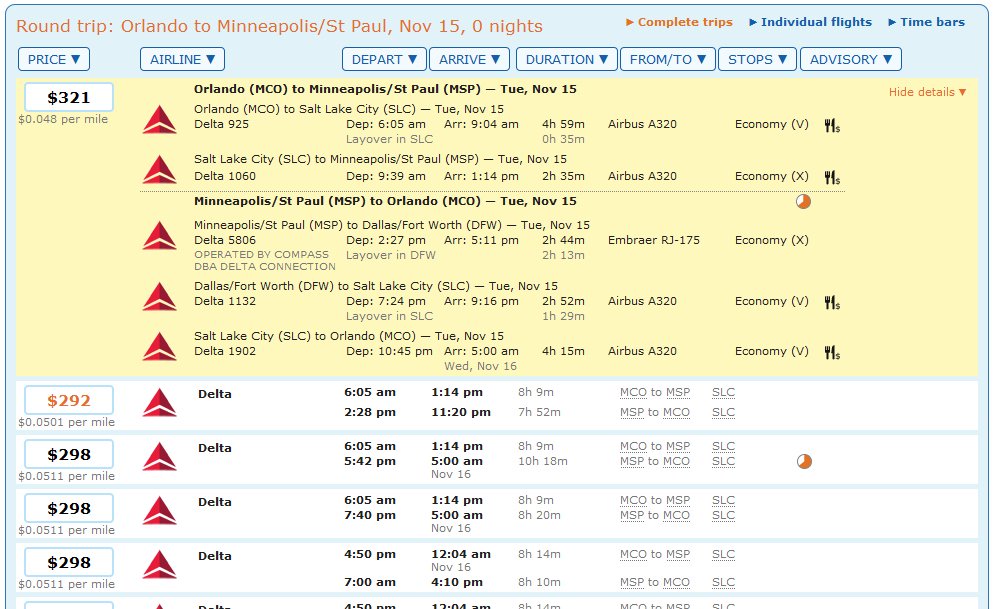1003x609 pixels.
Task: Click the SLC stop link in the $292 outbound row
Action: tap(723, 393)
